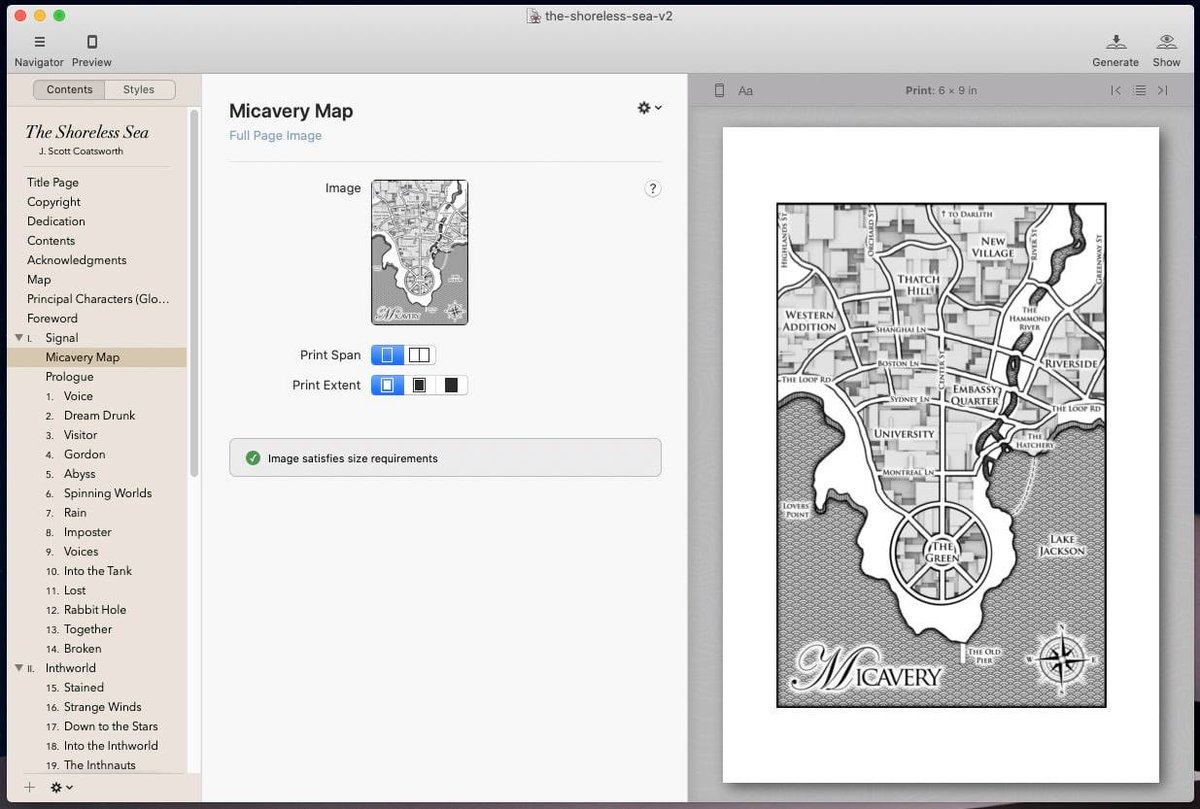
Task: Click the help question mark button
Action: coord(652,189)
